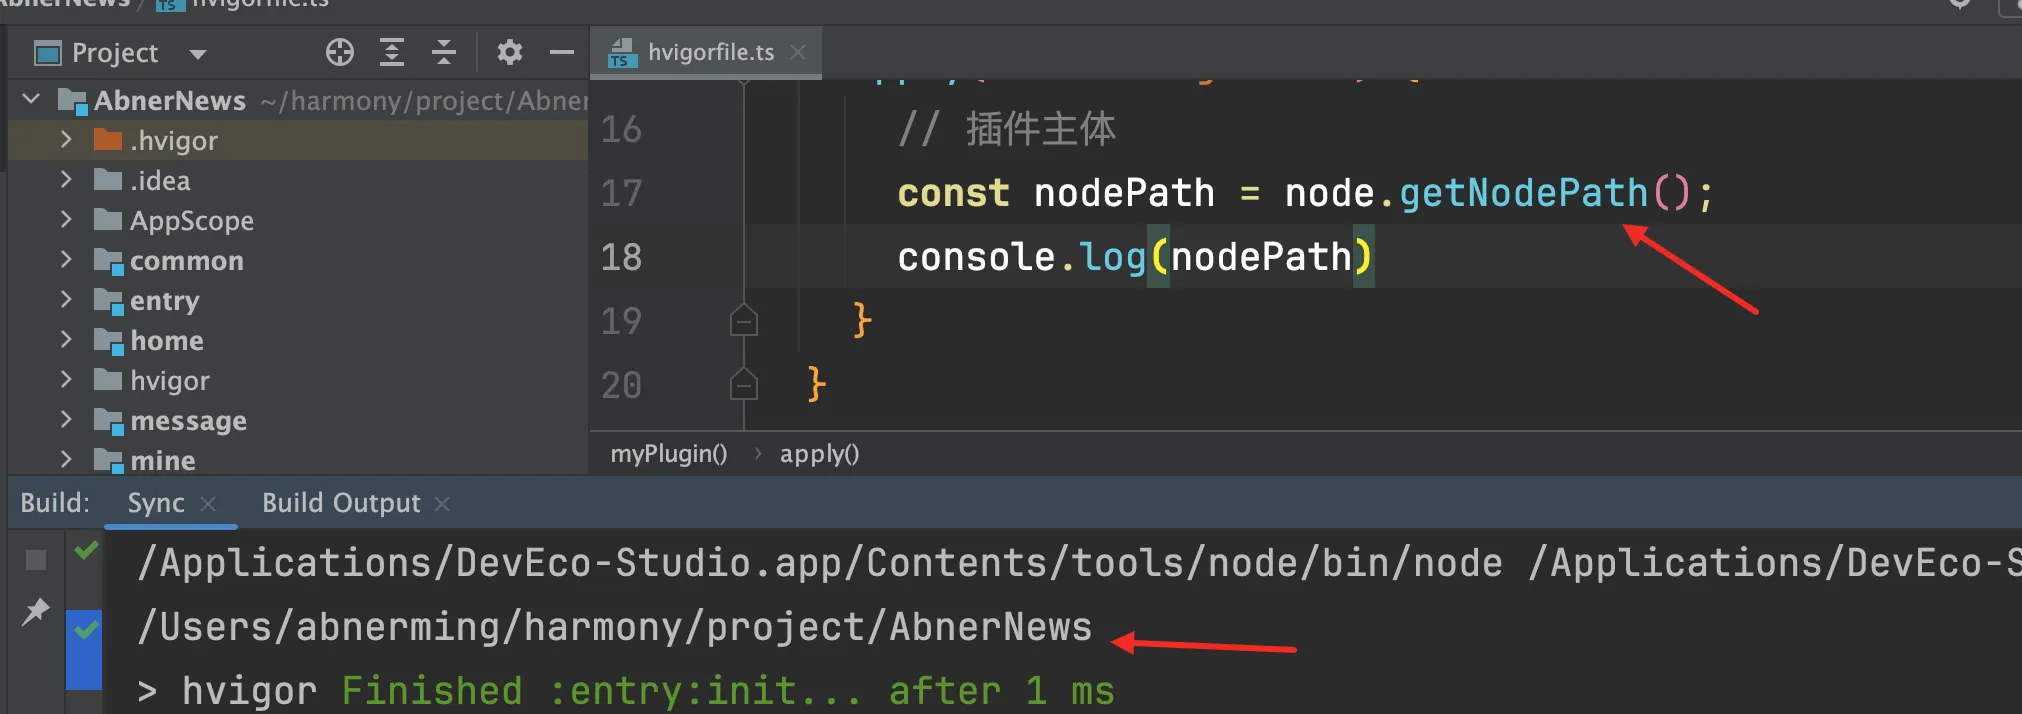2022x714 pixels.
Task: Collapse the AbnerNews root folder
Action: point(31,99)
